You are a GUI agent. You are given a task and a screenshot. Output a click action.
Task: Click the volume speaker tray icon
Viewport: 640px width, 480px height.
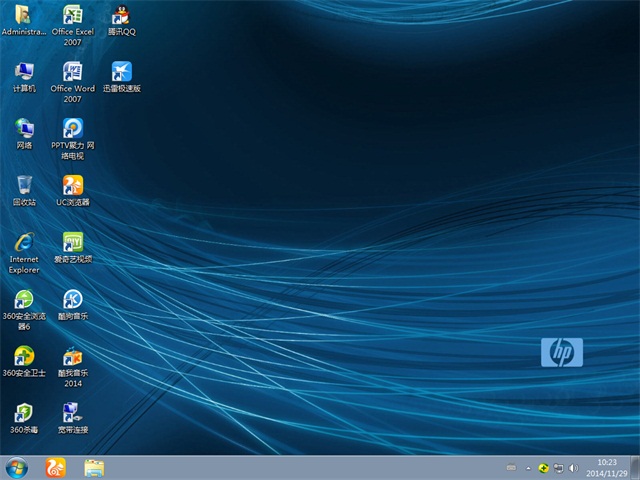tap(574, 467)
